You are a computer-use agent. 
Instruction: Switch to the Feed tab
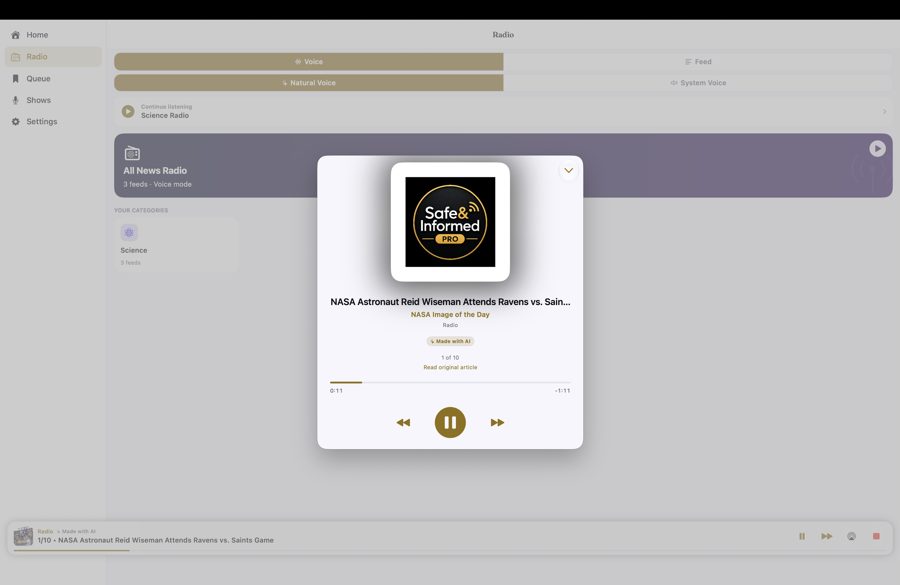[698, 61]
